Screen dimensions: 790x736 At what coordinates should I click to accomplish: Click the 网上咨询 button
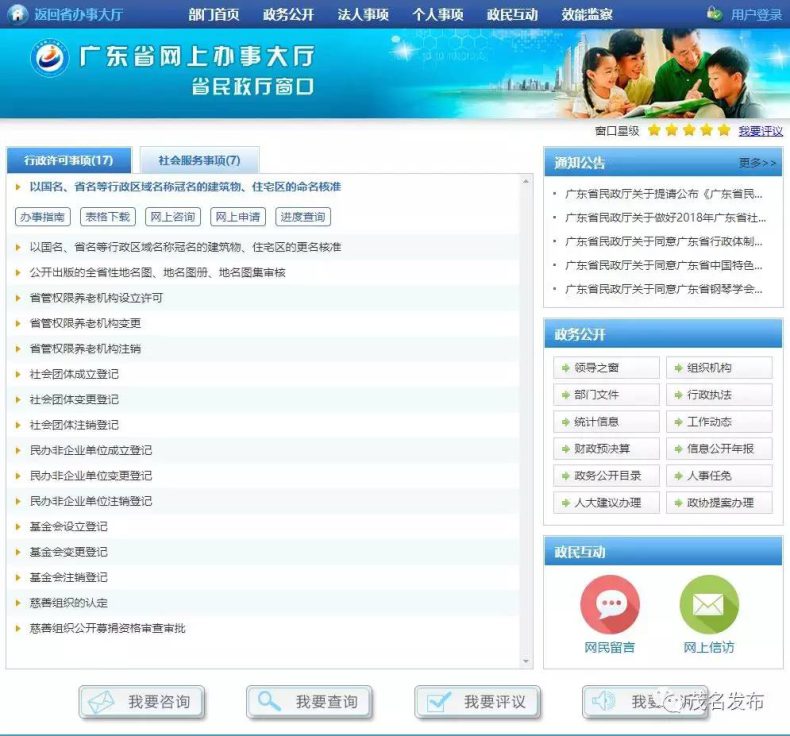click(x=173, y=217)
